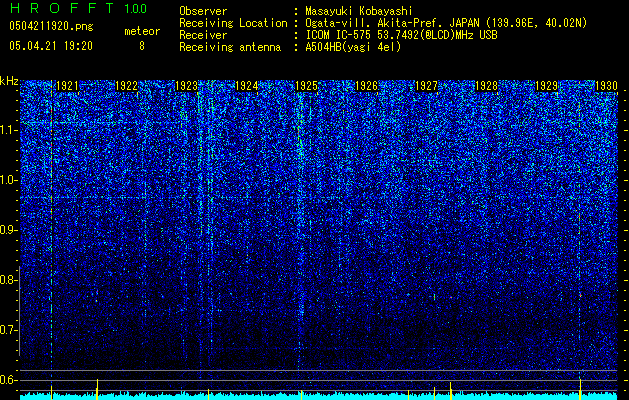Image resolution: width=629 pixels, height=400 pixels.
Task: Click the observer name Masayuki Kobayashi
Action: [359, 11]
